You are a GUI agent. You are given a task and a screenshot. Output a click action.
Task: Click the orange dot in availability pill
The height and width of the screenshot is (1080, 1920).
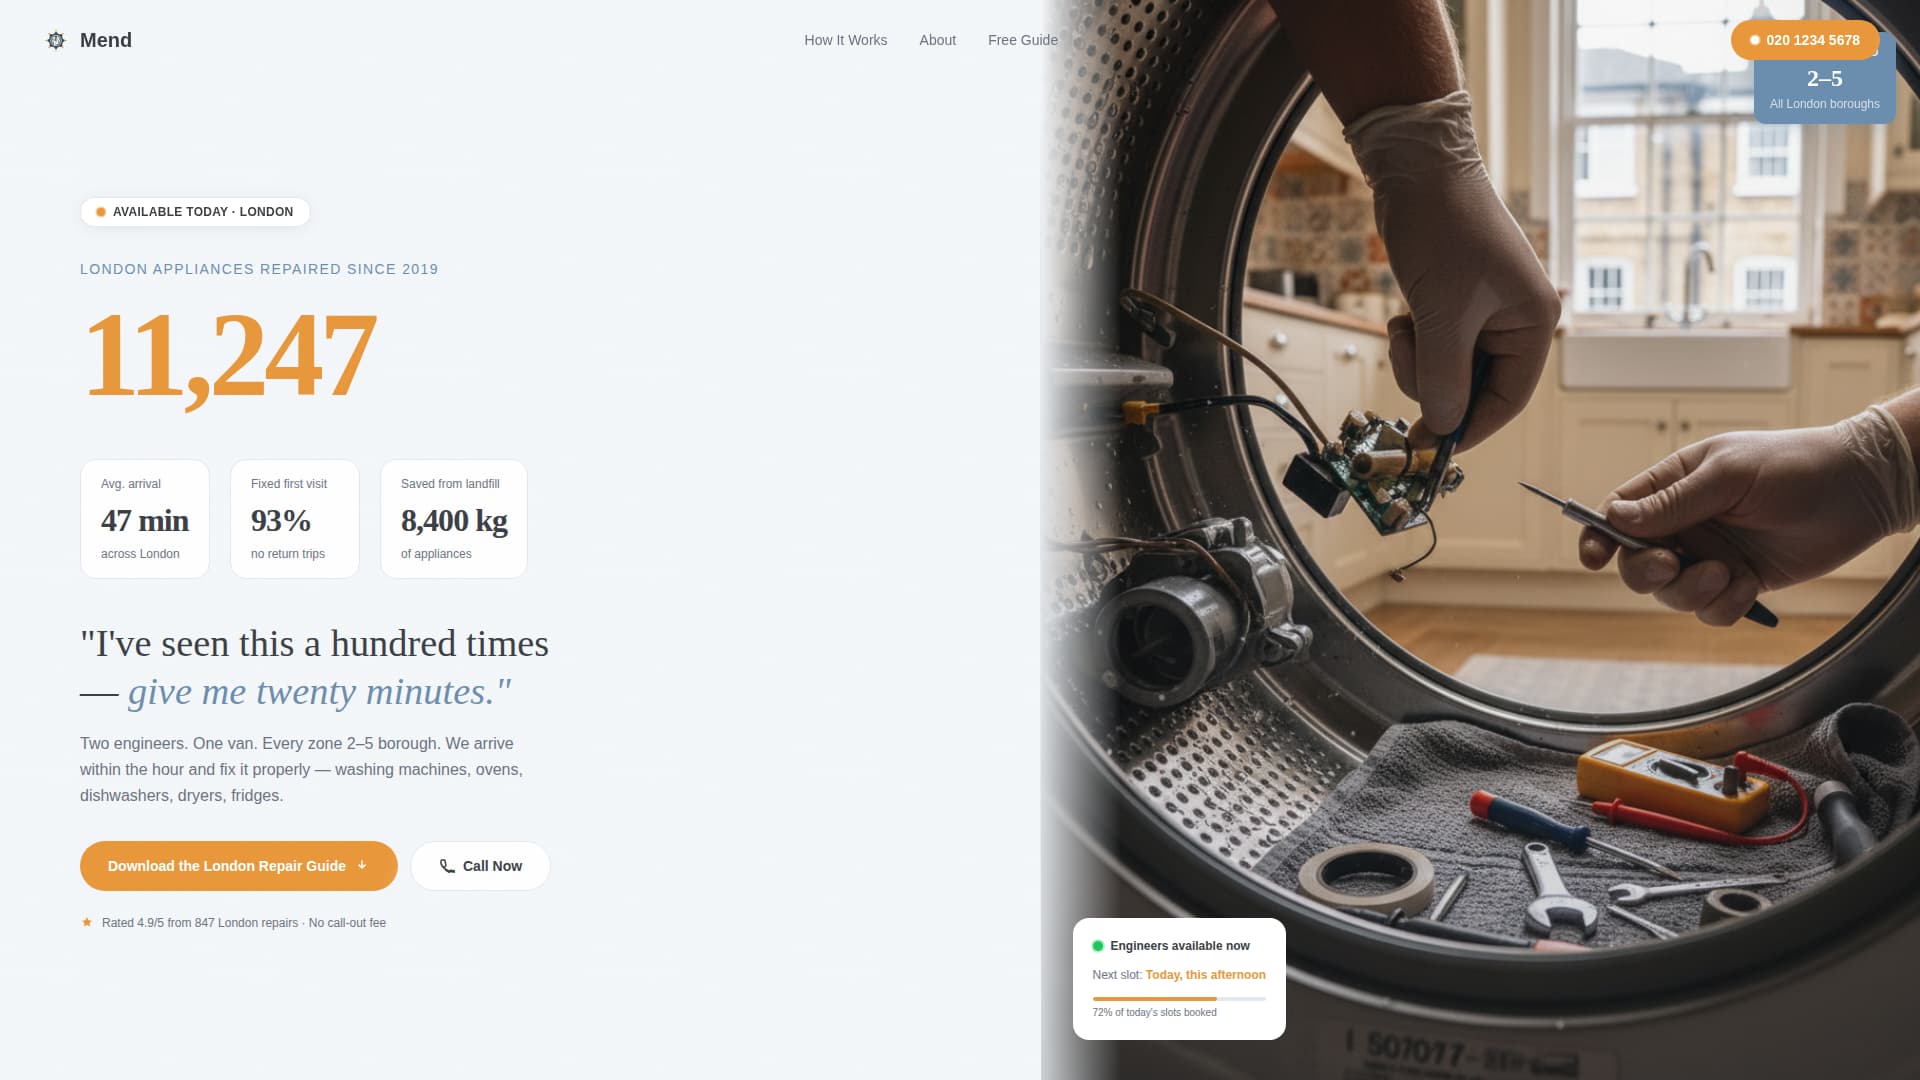click(x=101, y=212)
